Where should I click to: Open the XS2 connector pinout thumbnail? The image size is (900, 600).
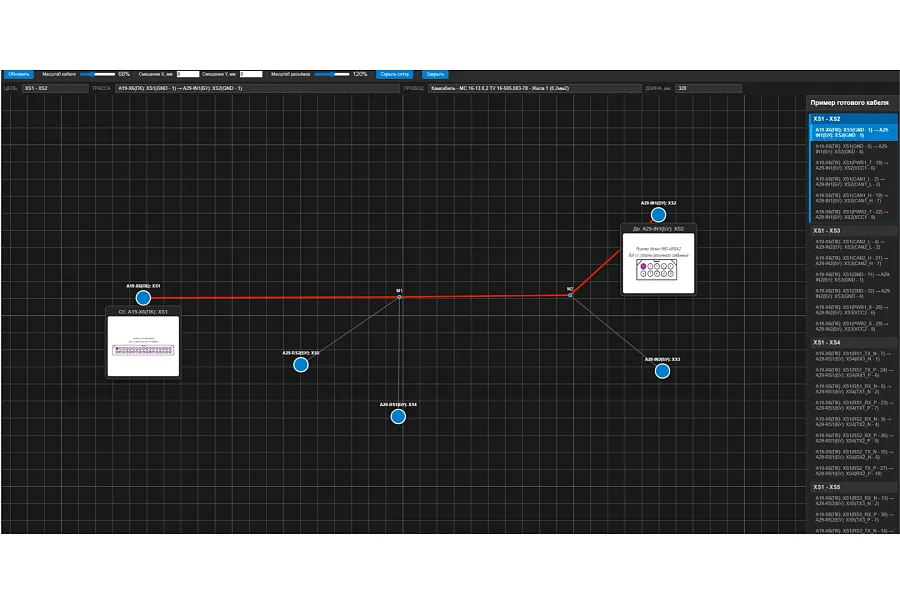(x=658, y=263)
